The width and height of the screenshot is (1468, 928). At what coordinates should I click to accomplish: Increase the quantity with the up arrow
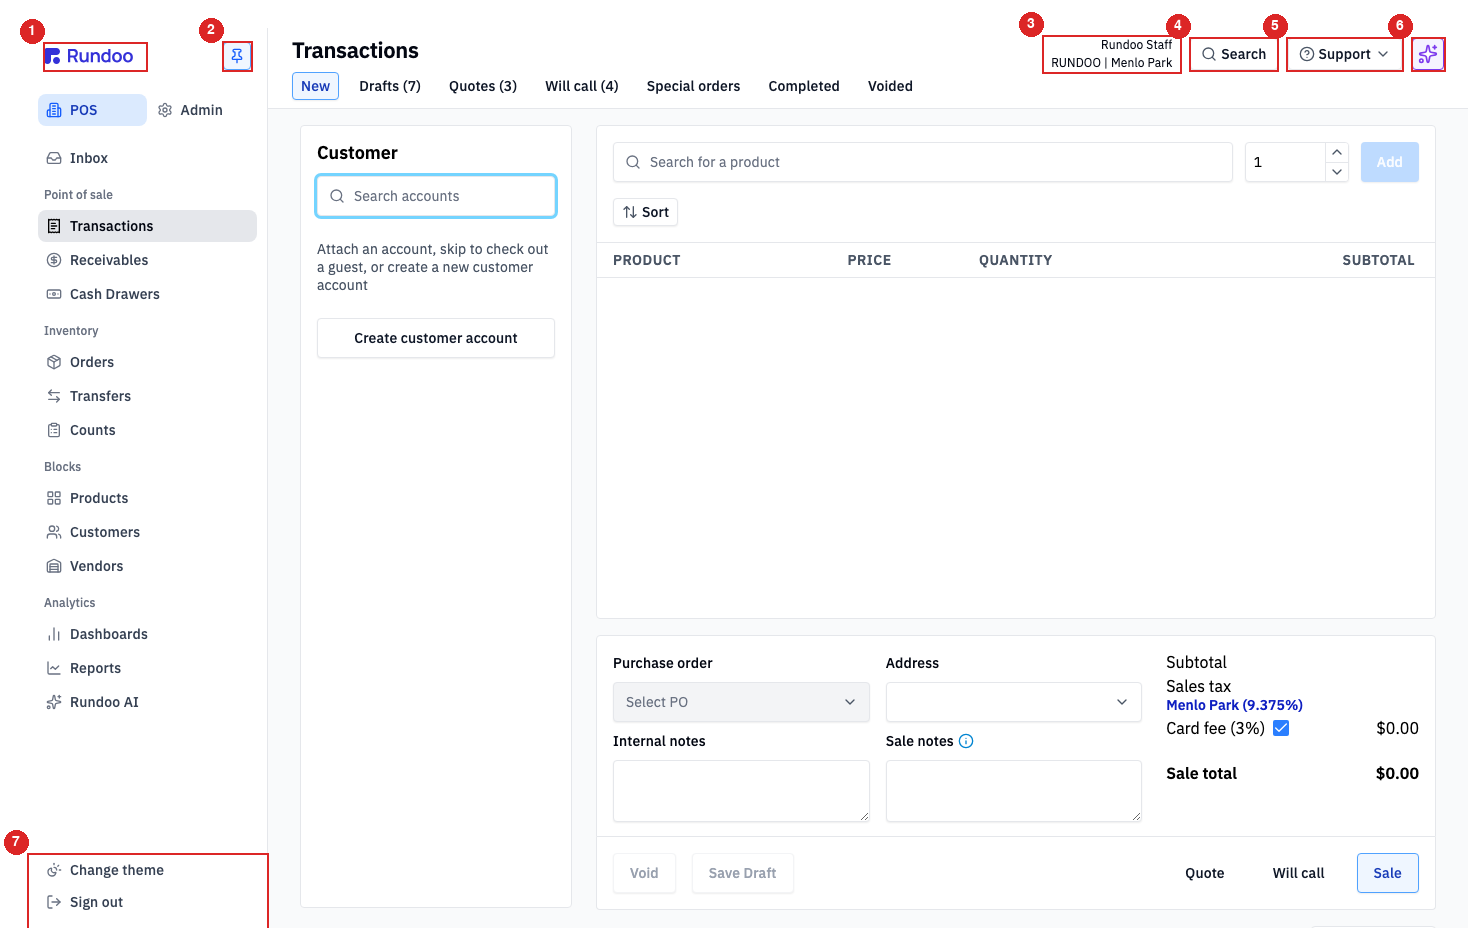click(1337, 152)
